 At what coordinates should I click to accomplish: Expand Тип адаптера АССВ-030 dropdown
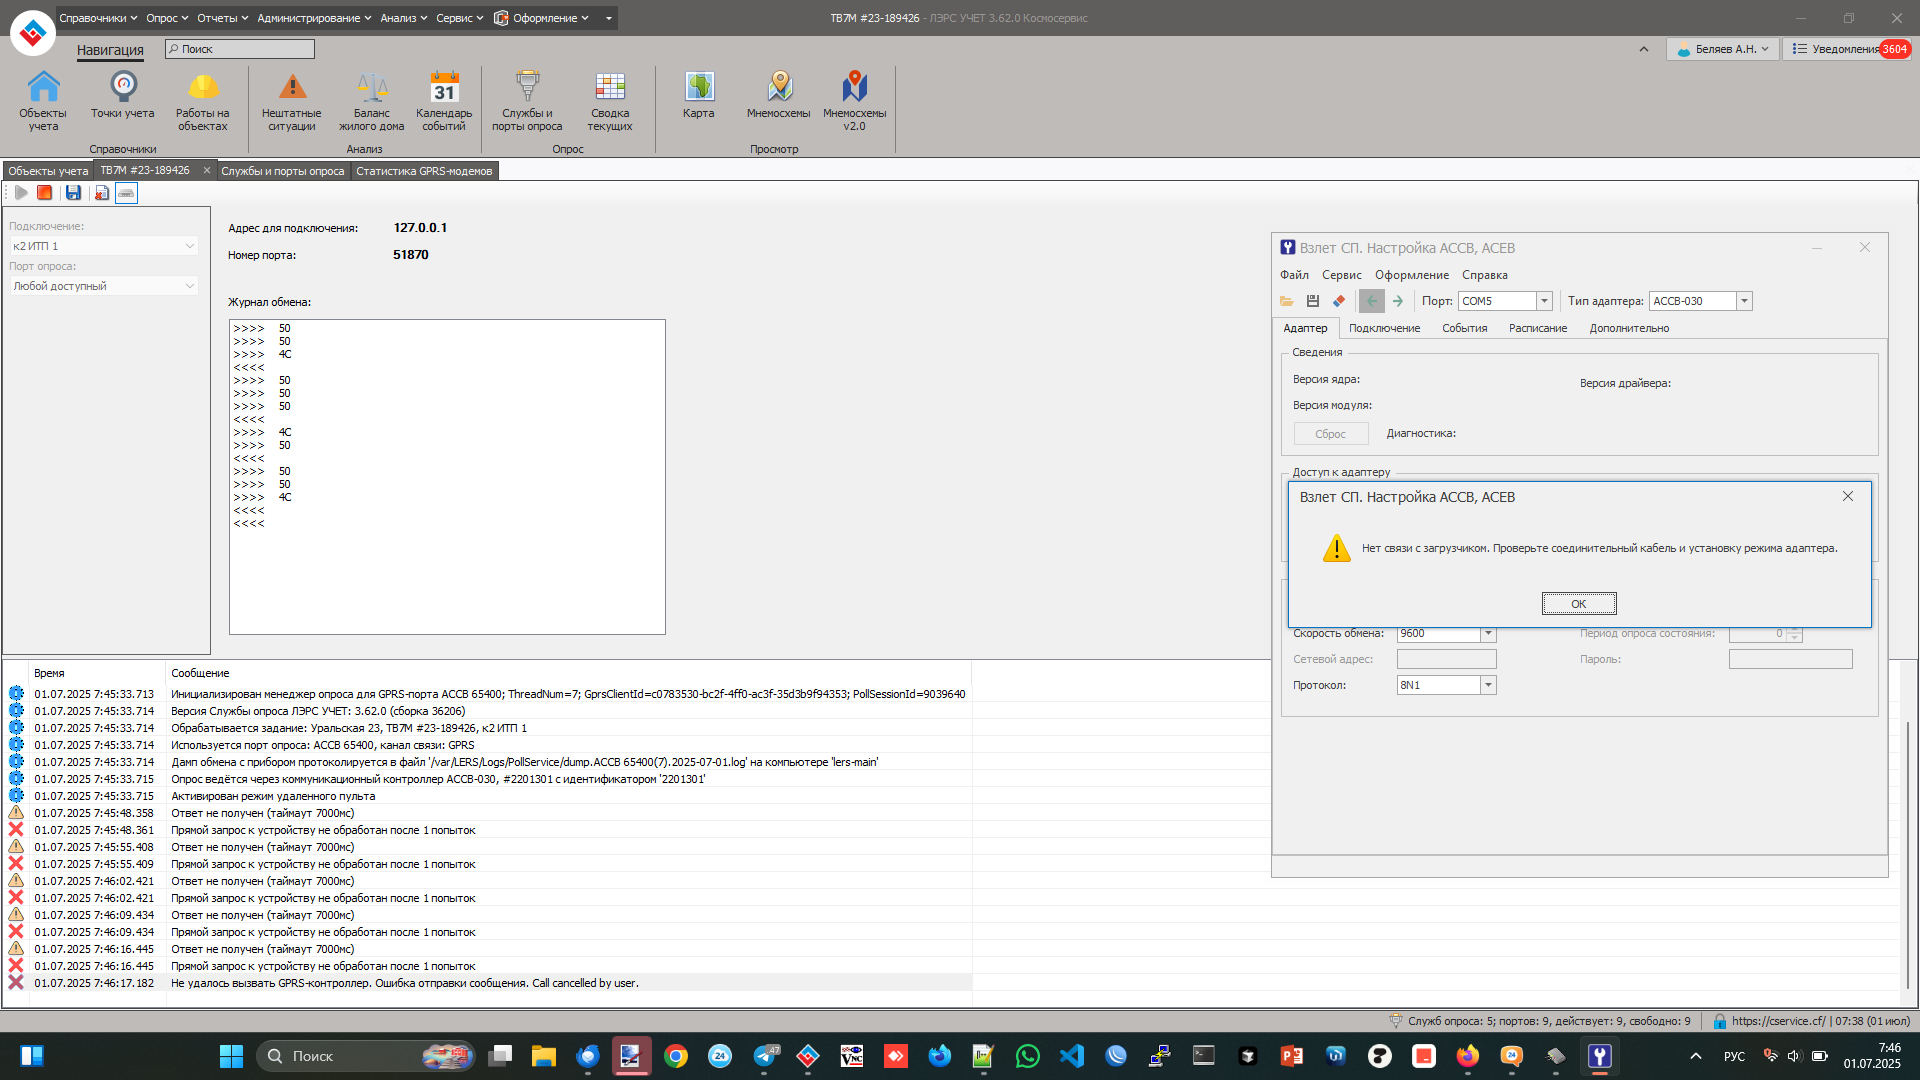pyautogui.click(x=1744, y=301)
